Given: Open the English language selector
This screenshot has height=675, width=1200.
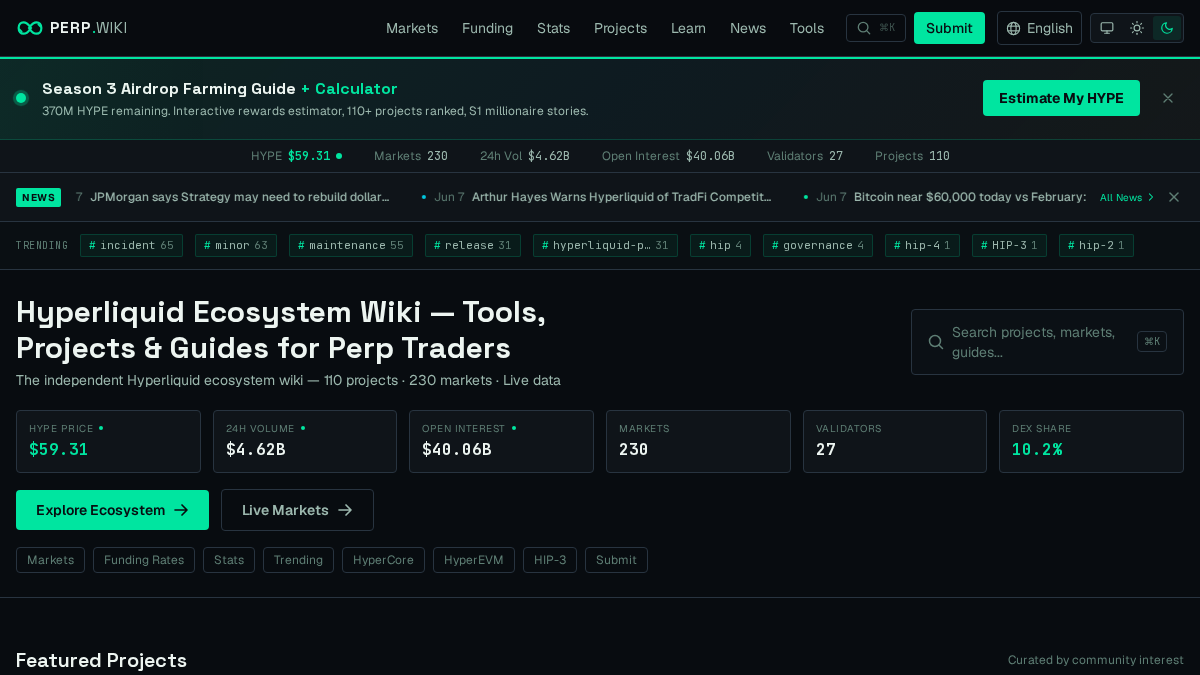Looking at the screenshot, I should (x=1039, y=28).
